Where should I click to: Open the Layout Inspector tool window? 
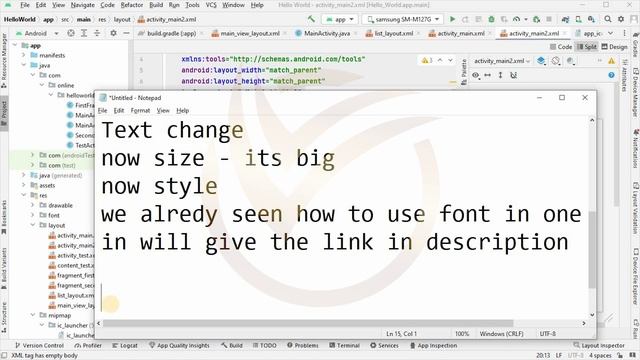599,345
